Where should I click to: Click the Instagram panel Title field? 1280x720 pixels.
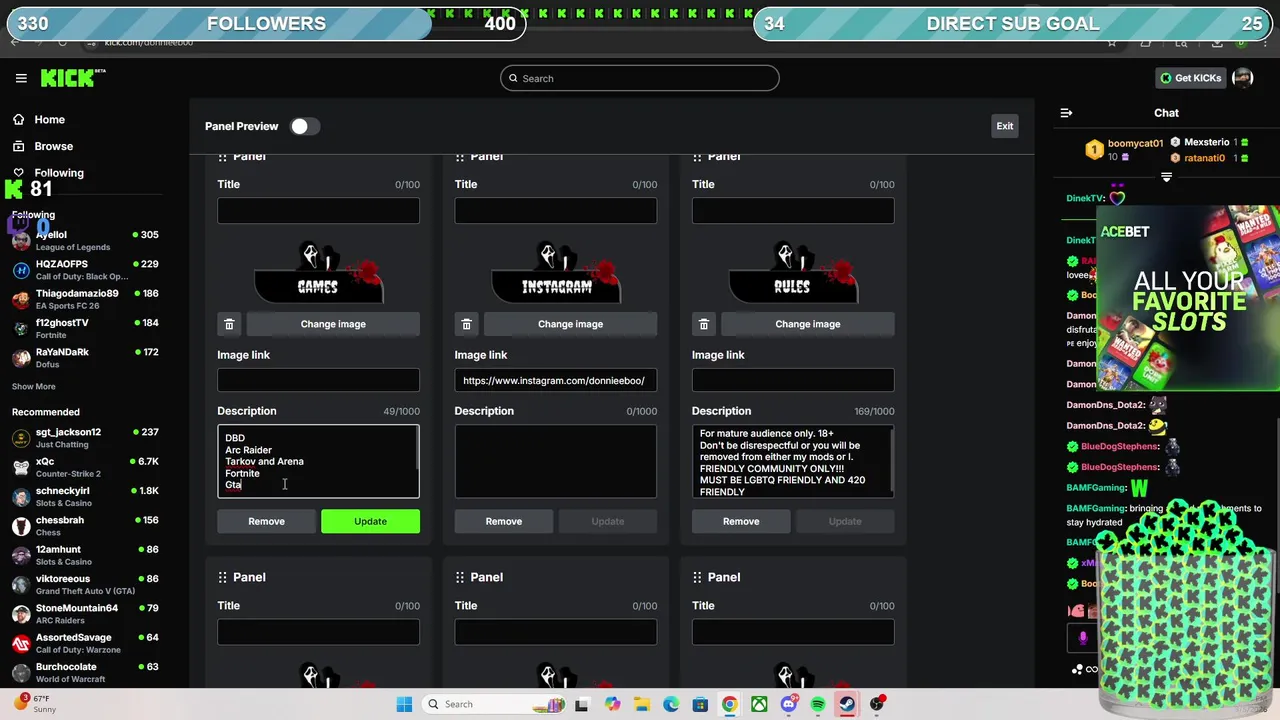(555, 211)
